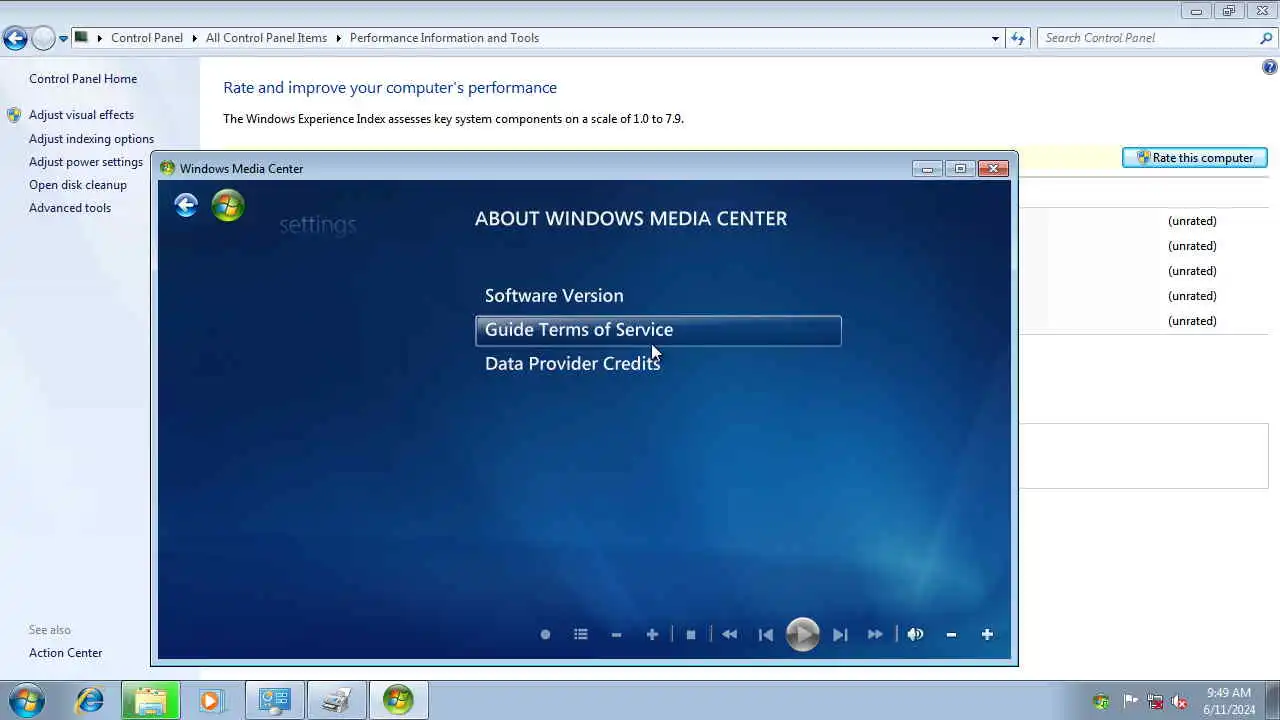Decrease volume in Media Center
This screenshot has height=720, width=1280.
point(951,634)
